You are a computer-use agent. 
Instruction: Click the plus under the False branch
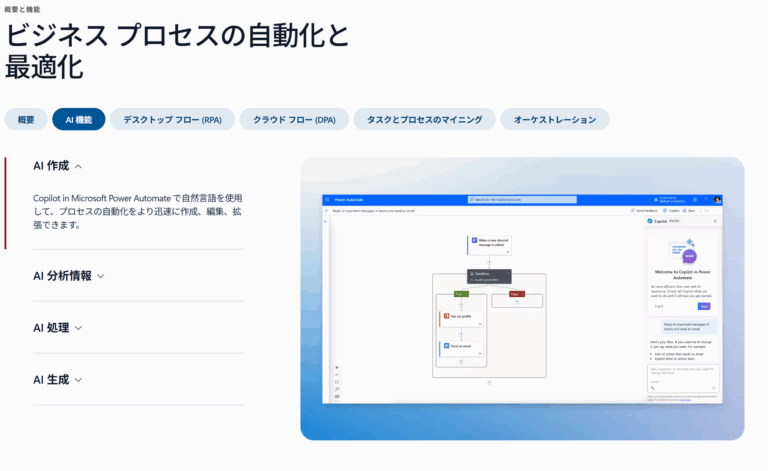coord(517,302)
